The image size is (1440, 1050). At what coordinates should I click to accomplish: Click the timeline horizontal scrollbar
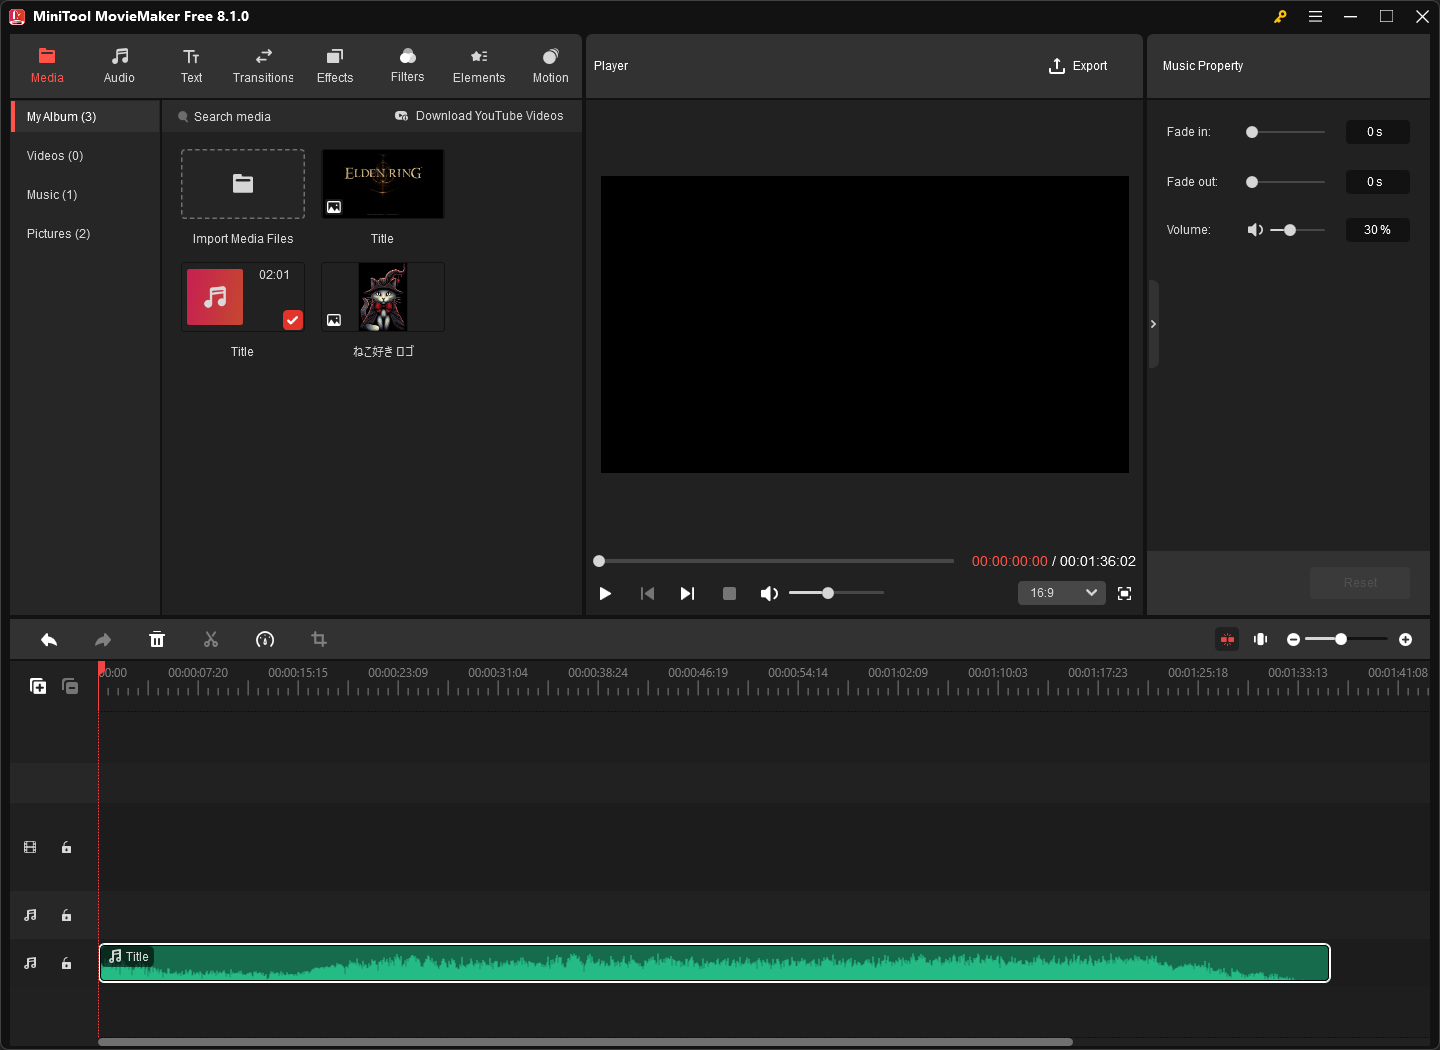pos(585,1042)
